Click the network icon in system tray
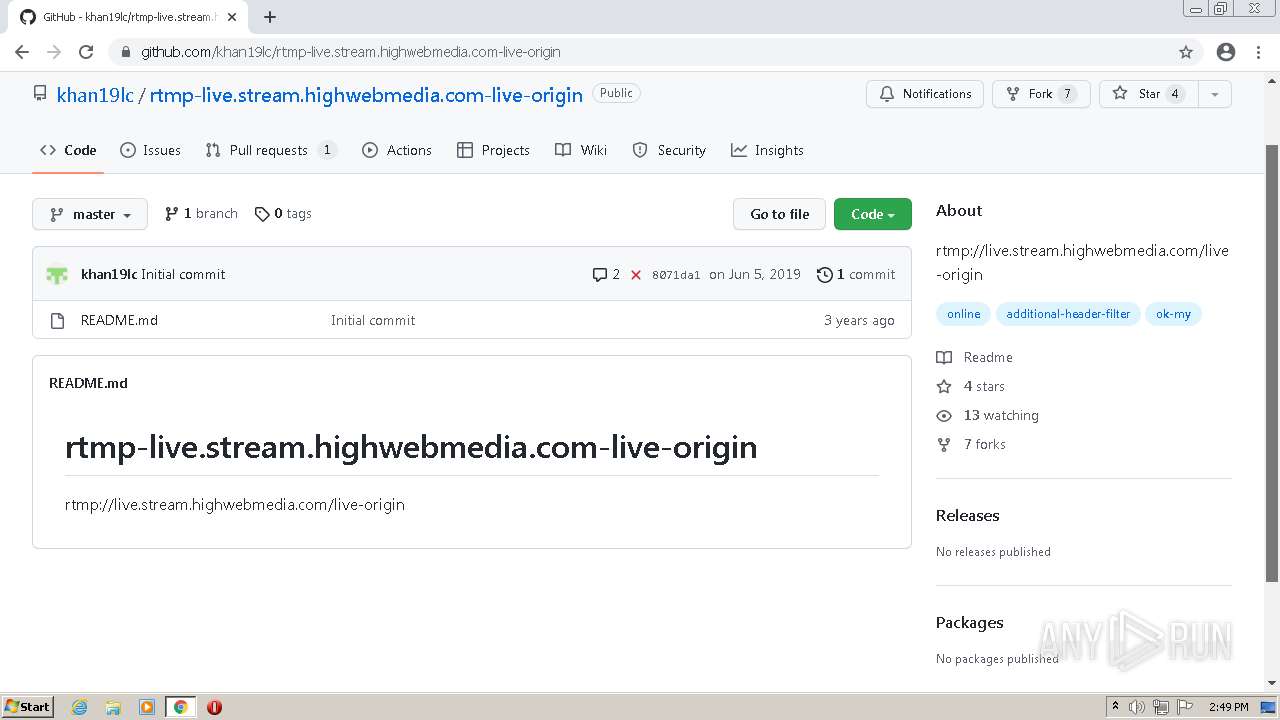 [x=1161, y=707]
